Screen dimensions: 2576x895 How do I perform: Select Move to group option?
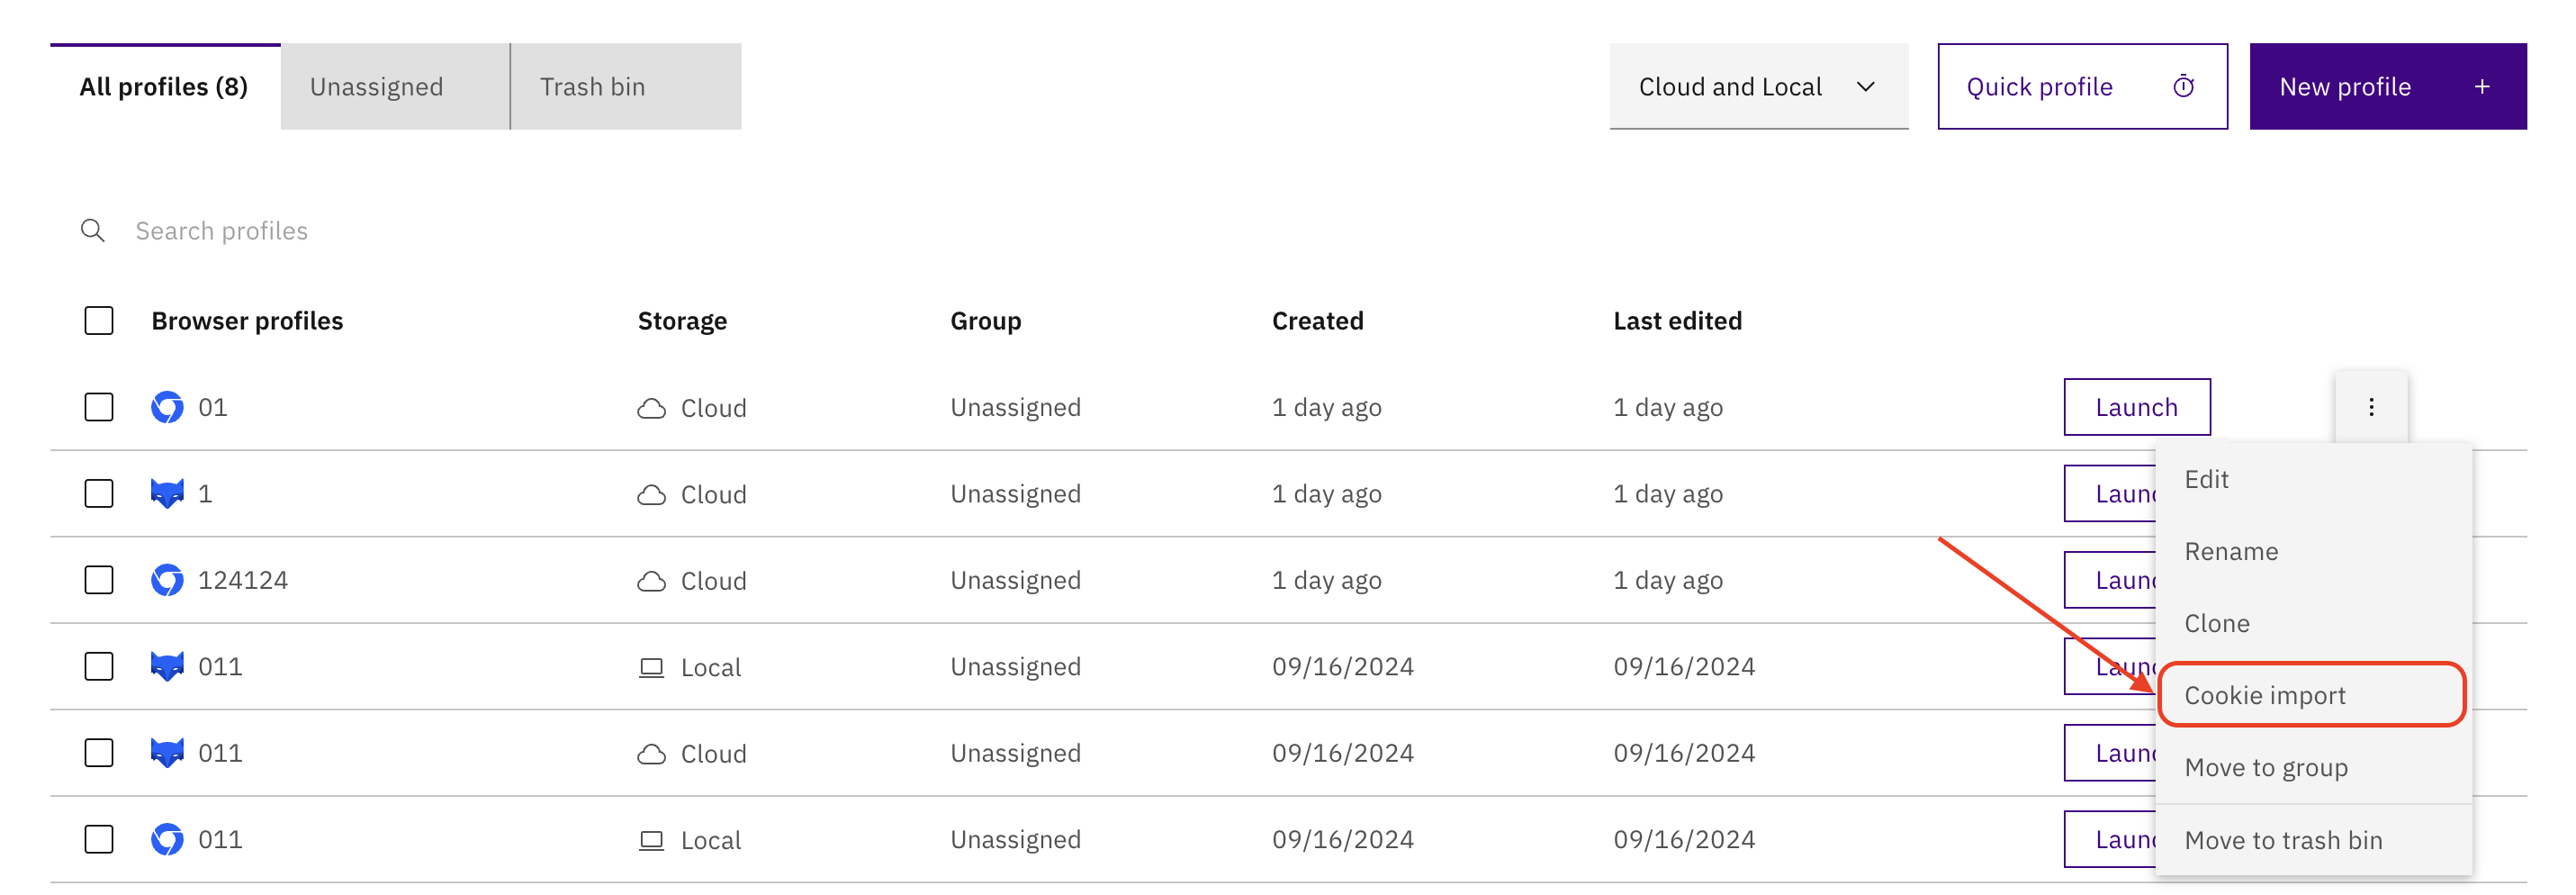click(2313, 767)
